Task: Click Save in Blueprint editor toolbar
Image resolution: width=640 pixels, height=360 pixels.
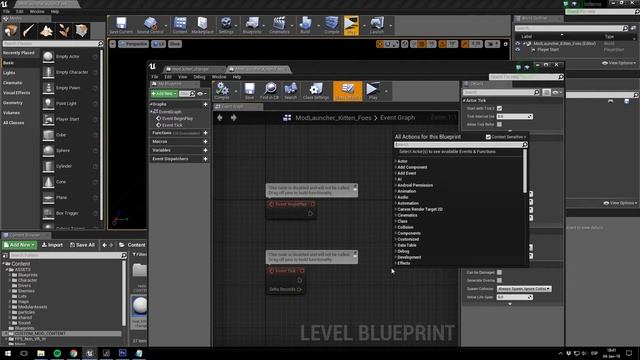Action: 249,91
